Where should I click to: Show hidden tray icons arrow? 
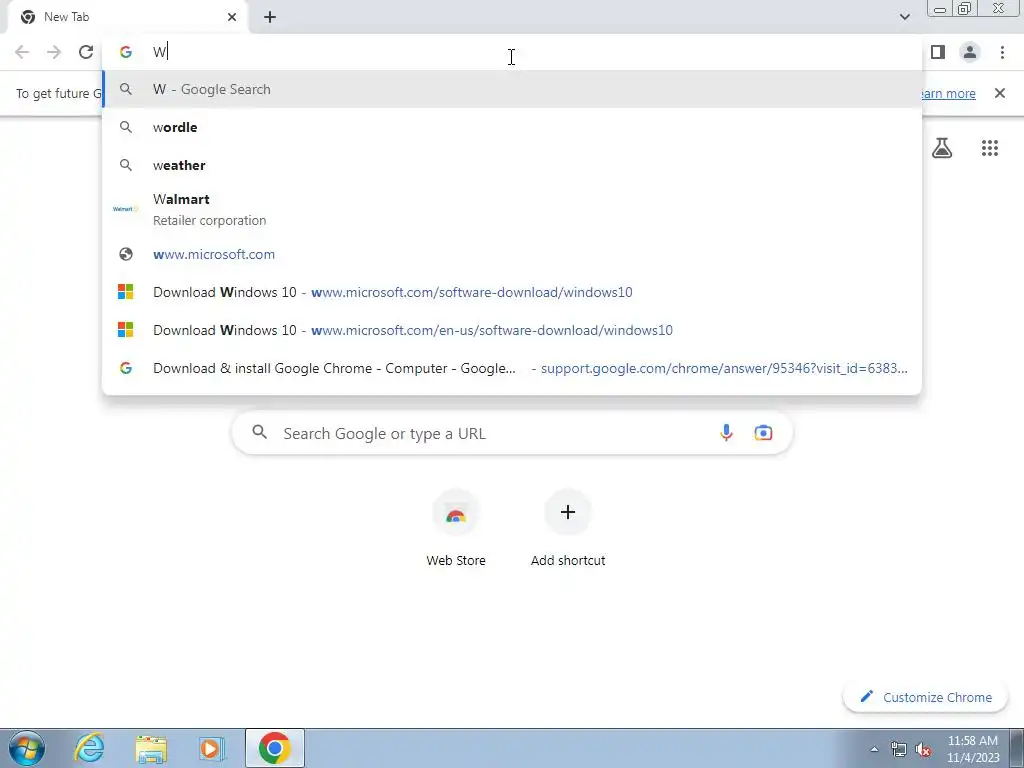click(x=874, y=749)
